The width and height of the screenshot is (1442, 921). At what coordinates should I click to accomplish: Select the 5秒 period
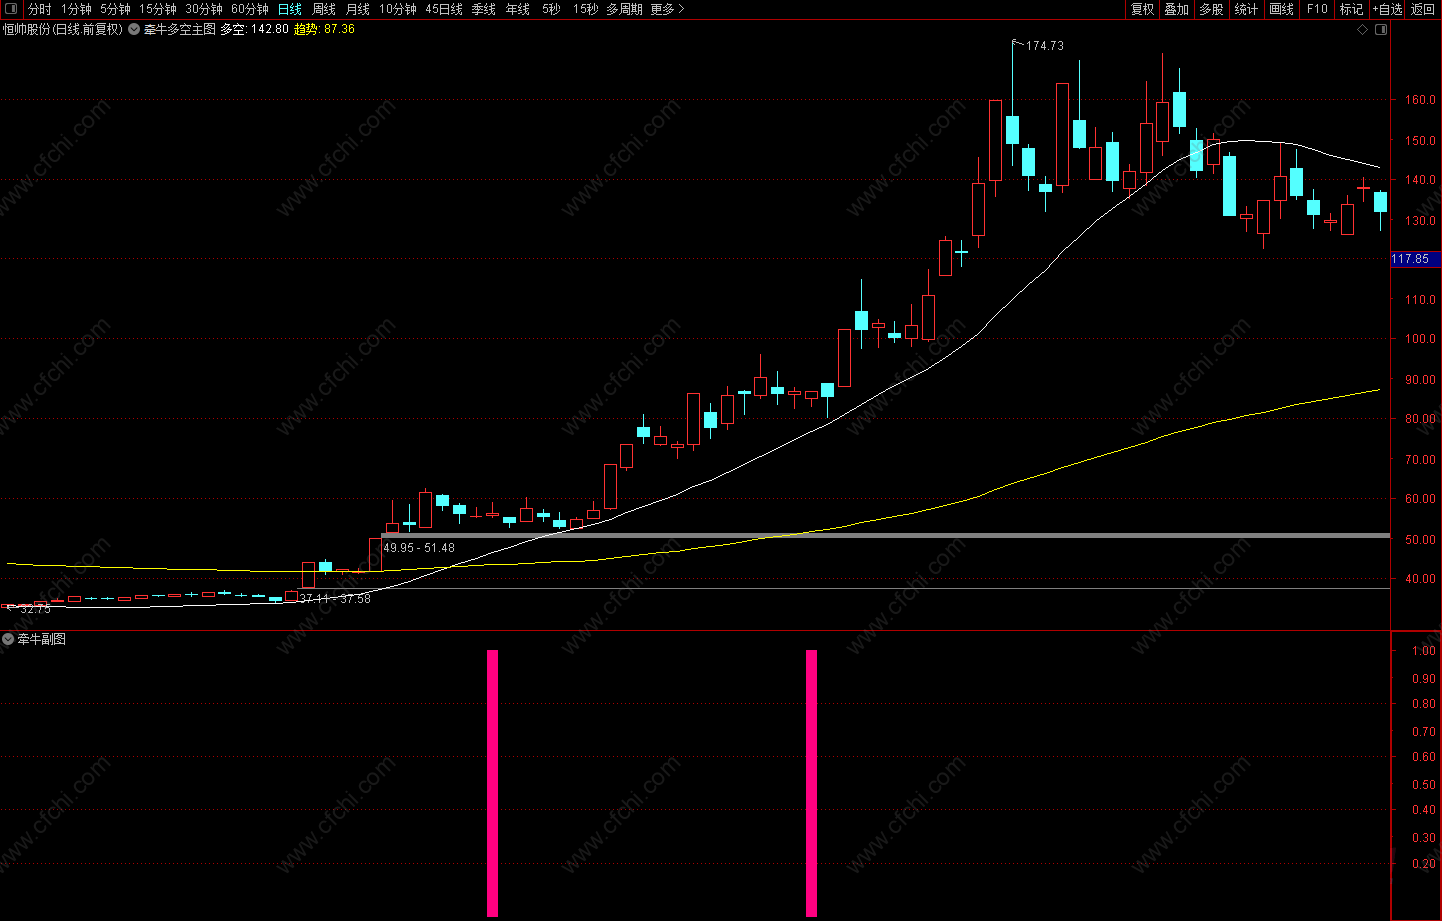coord(551,9)
